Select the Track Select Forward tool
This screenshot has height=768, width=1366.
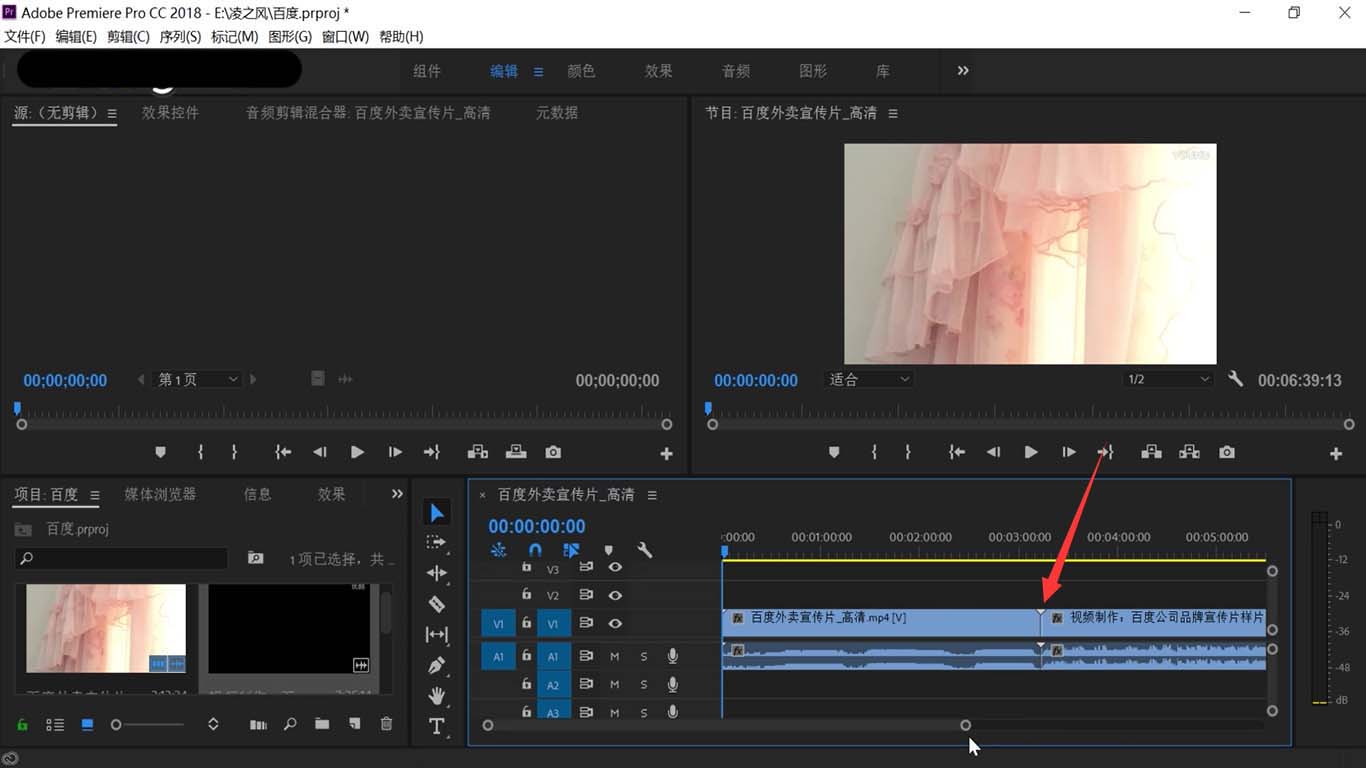(x=436, y=542)
